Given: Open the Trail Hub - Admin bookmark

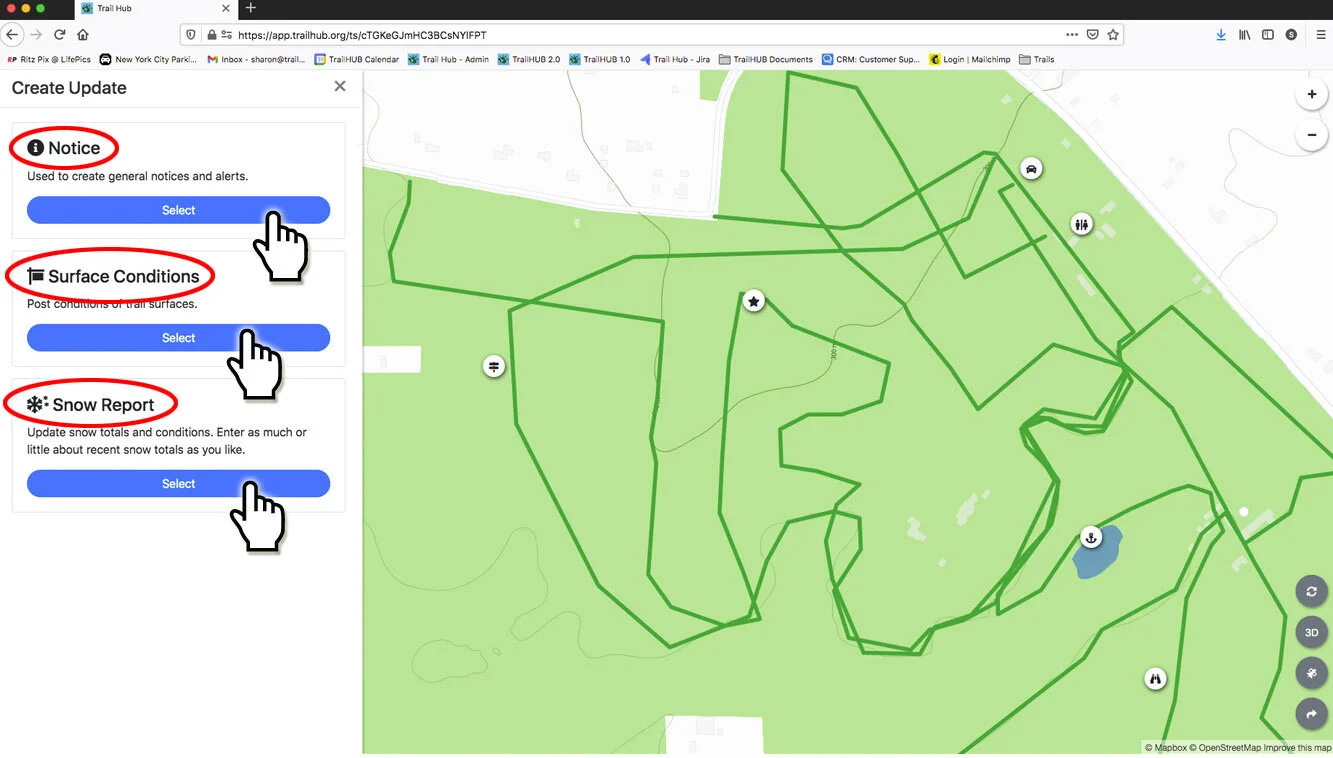Looking at the screenshot, I should coord(449,59).
